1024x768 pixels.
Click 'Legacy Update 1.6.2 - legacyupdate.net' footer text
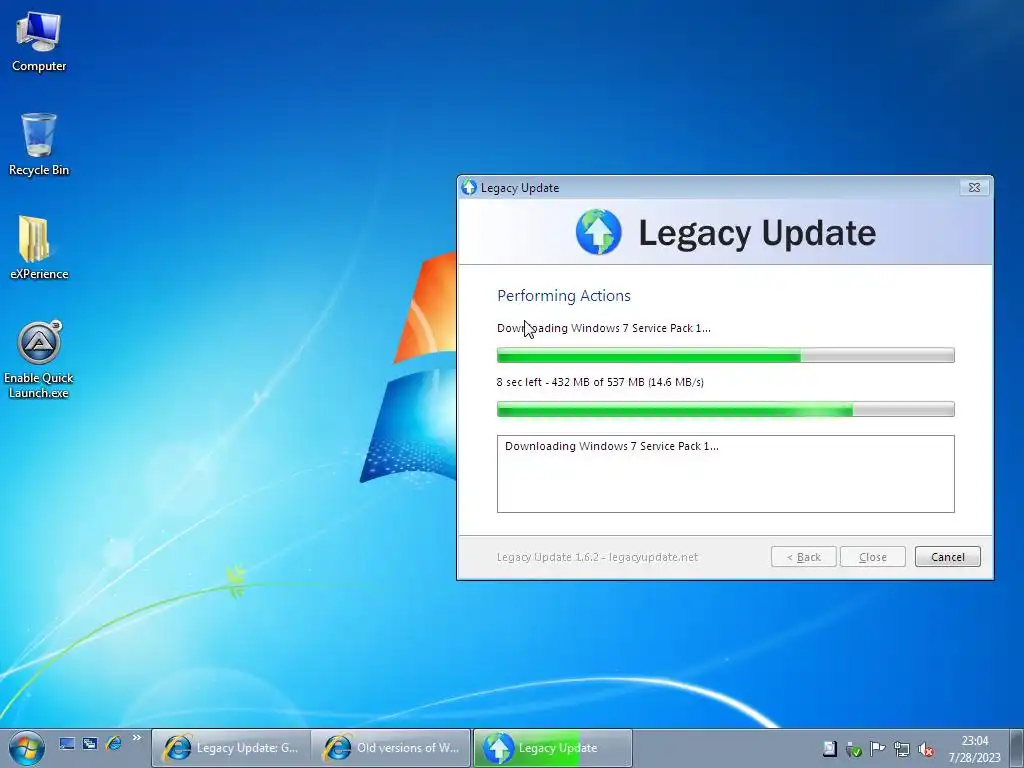click(x=597, y=557)
